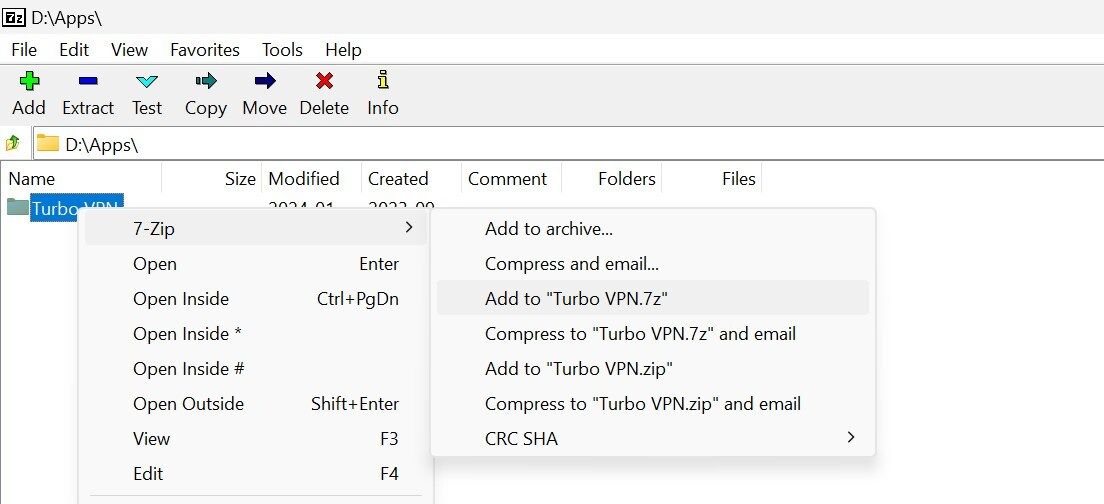Image resolution: width=1104 pixels, height=504 pixels.
Task: Choose Open Inside # entry
Action: pyautogui.click(x=256, y=369)
